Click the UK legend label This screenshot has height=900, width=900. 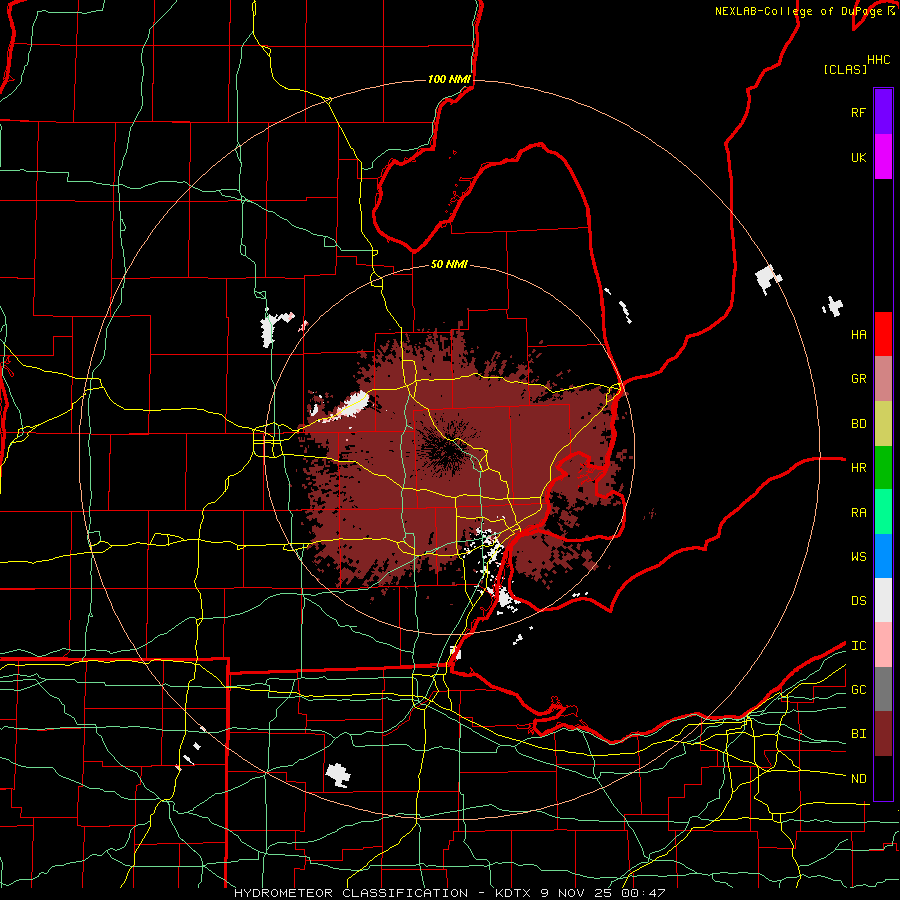pos(858,157)
